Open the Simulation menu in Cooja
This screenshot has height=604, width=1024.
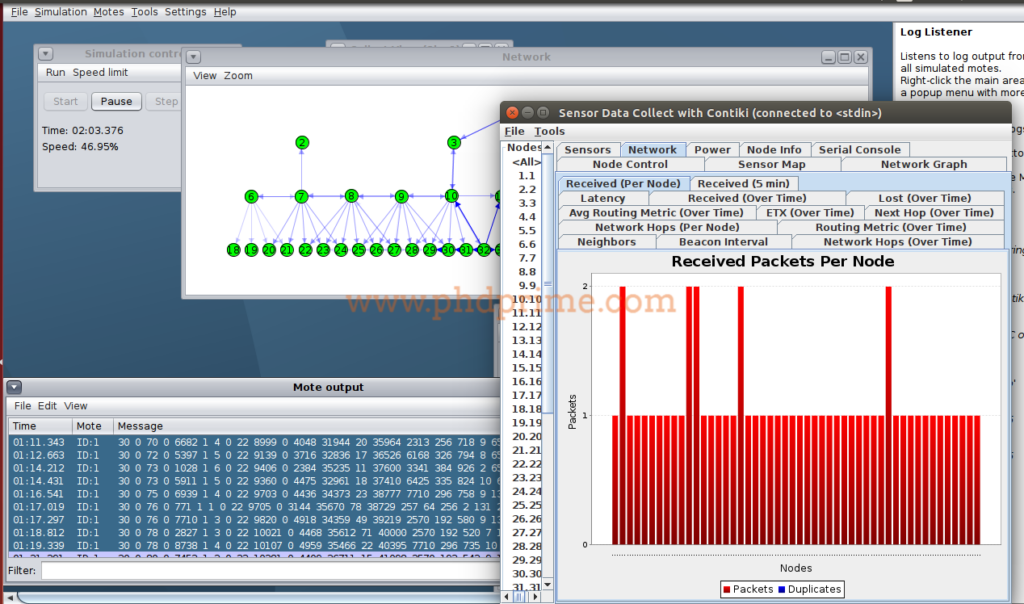coord(61,12)
